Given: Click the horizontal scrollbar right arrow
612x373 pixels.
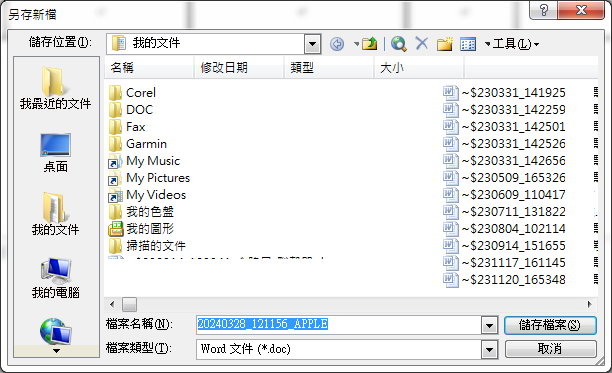Looking at the screenshot, I should (x=589, y=304).
